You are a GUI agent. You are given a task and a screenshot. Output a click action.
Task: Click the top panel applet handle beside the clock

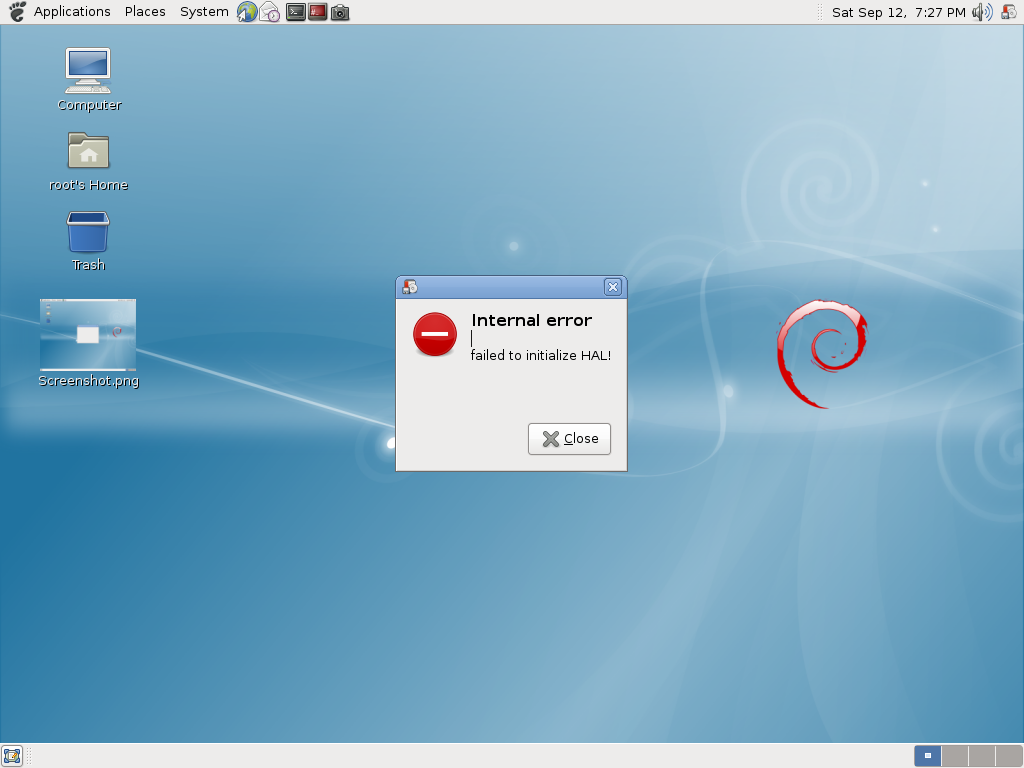[x=820, y=12]
